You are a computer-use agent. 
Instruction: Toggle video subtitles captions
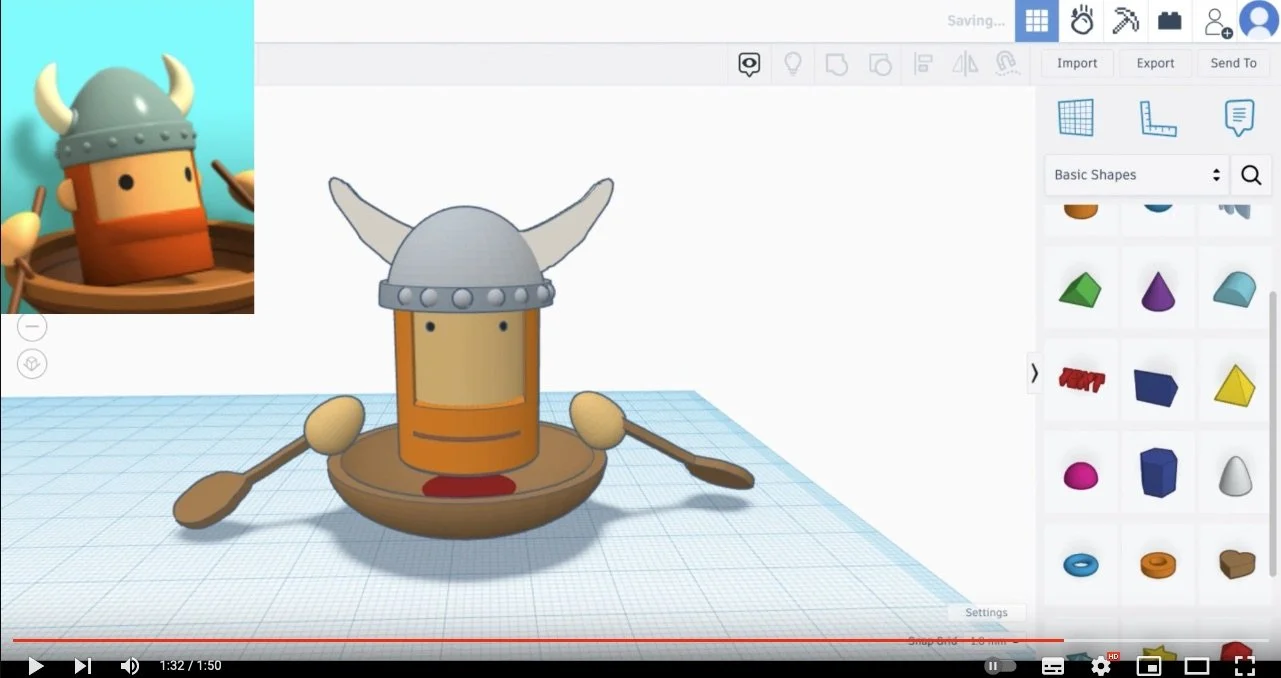click(x=1053, y=665)
